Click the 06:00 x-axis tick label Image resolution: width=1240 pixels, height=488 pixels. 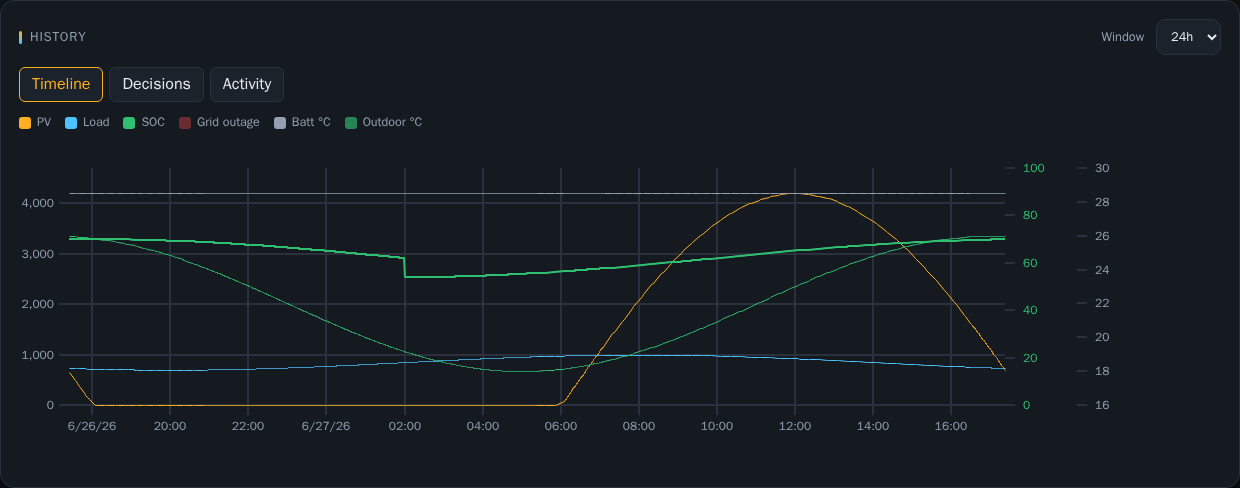pyautogui.click(x=560, y=426)
